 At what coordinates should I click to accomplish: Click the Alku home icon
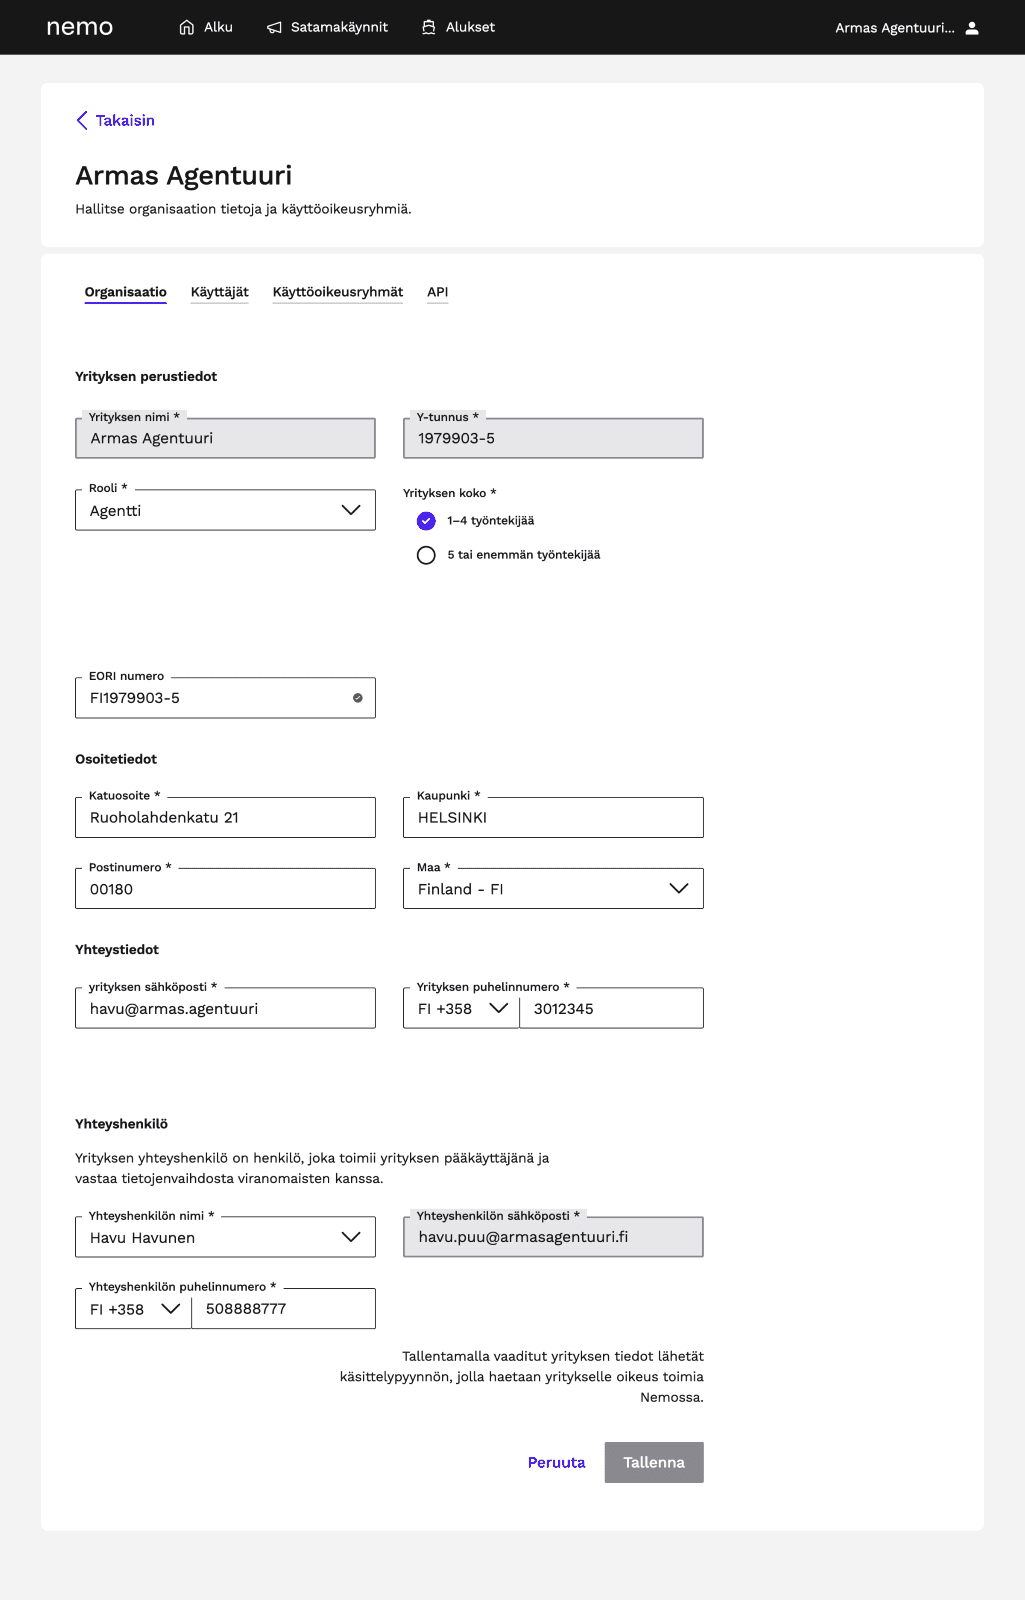(187, 27)
